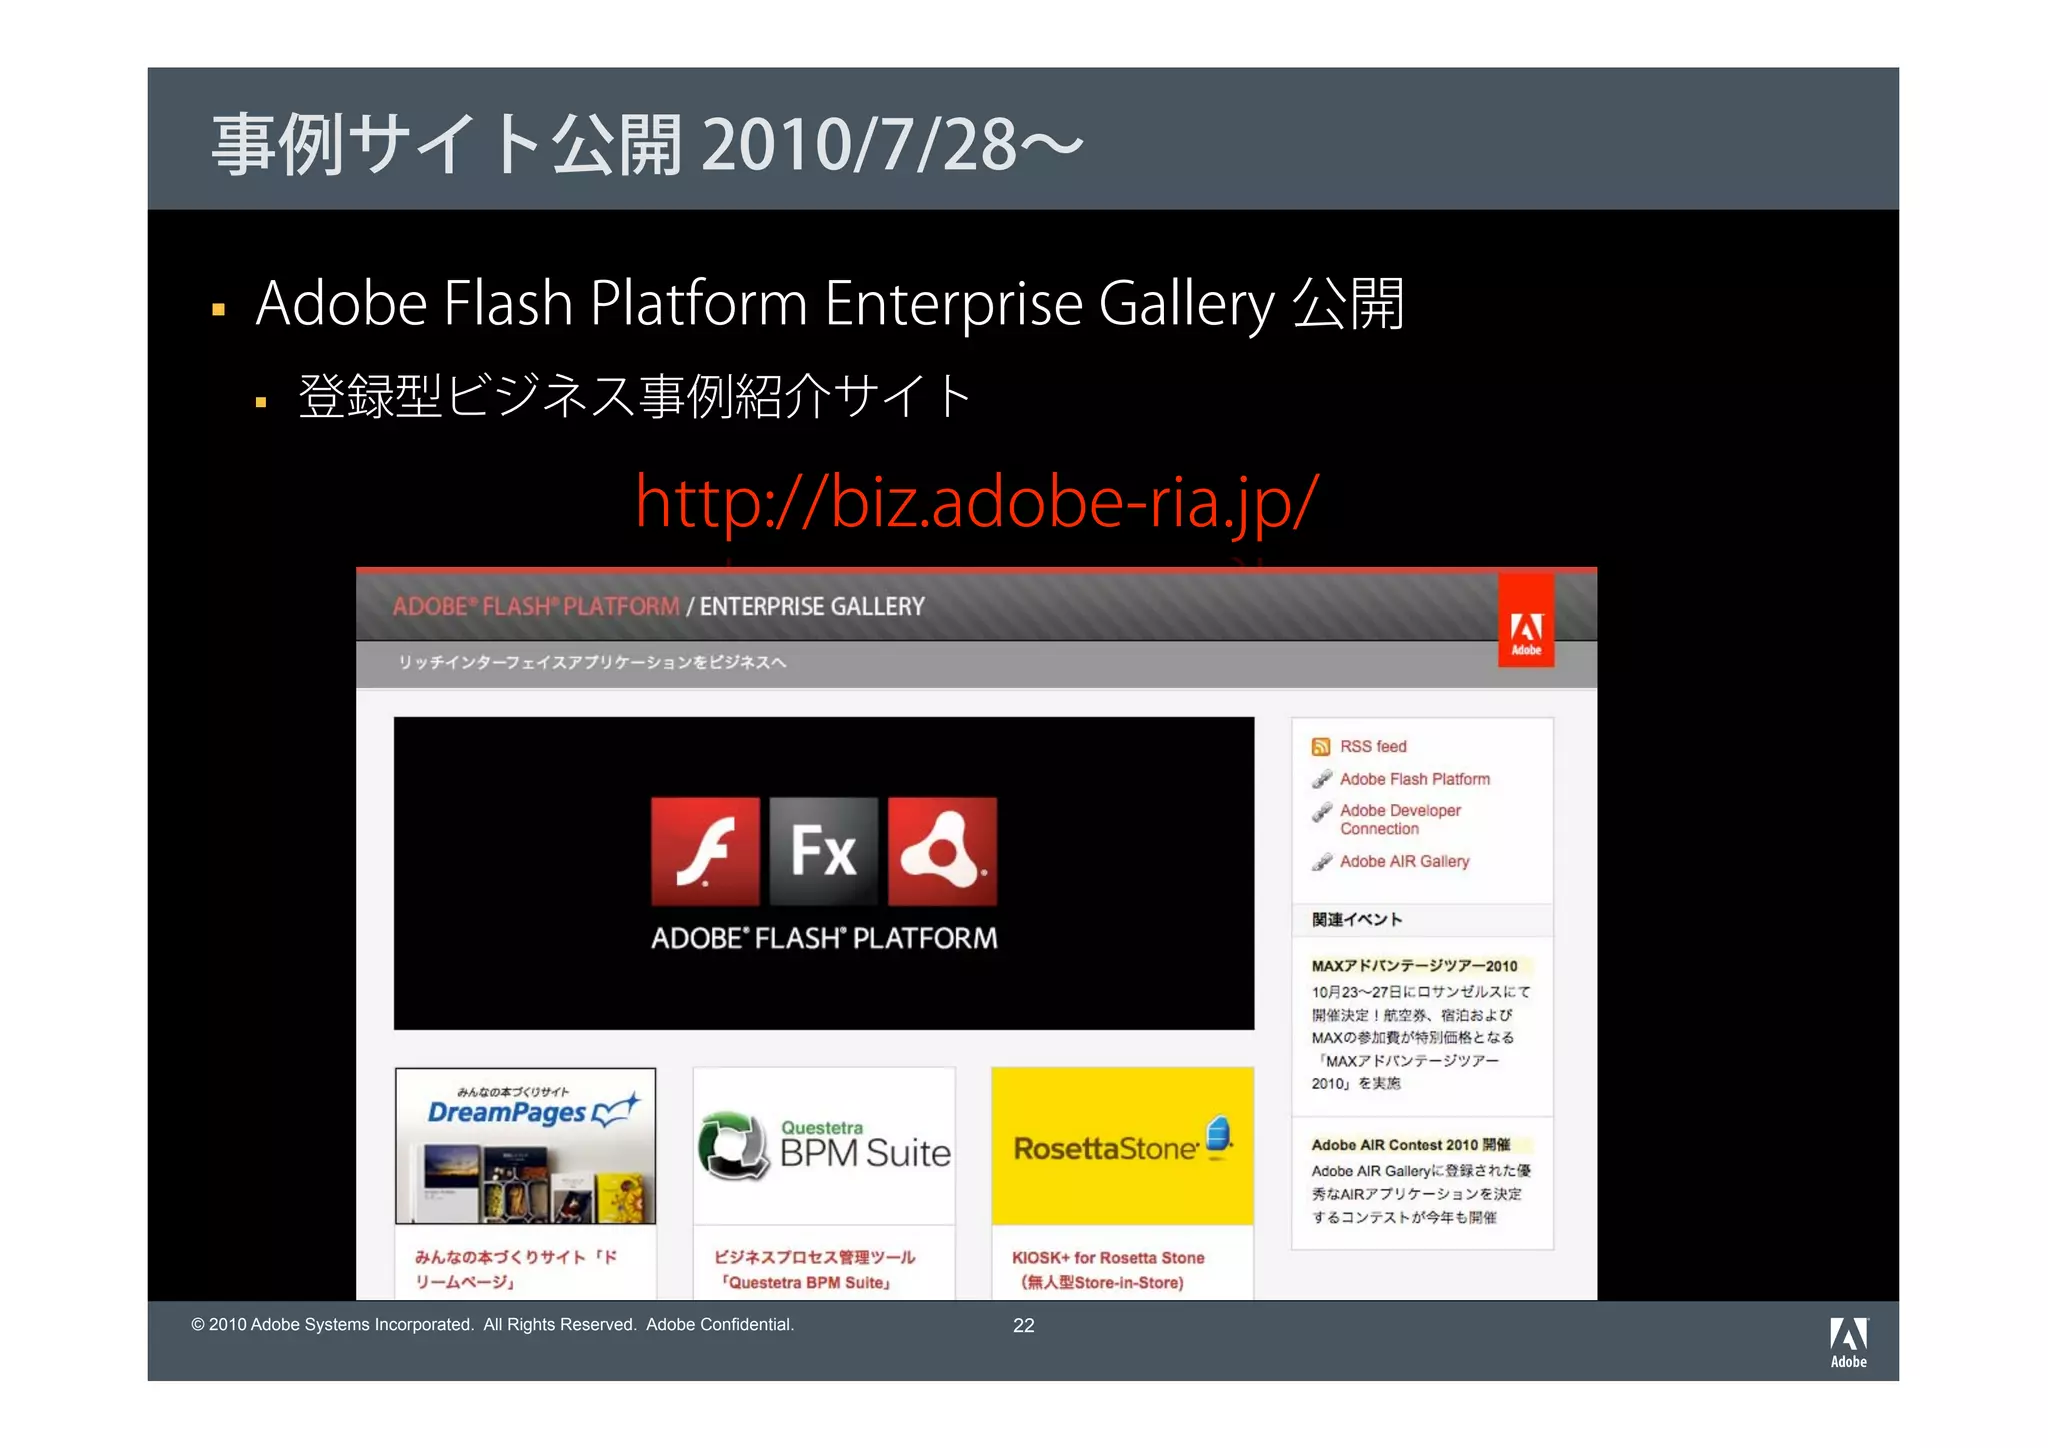The height and width of the screenshot is (1448, 2048).
Task: Select the Questetra BPM Suite thumbnail
Action: click(x=824, y=1146)
